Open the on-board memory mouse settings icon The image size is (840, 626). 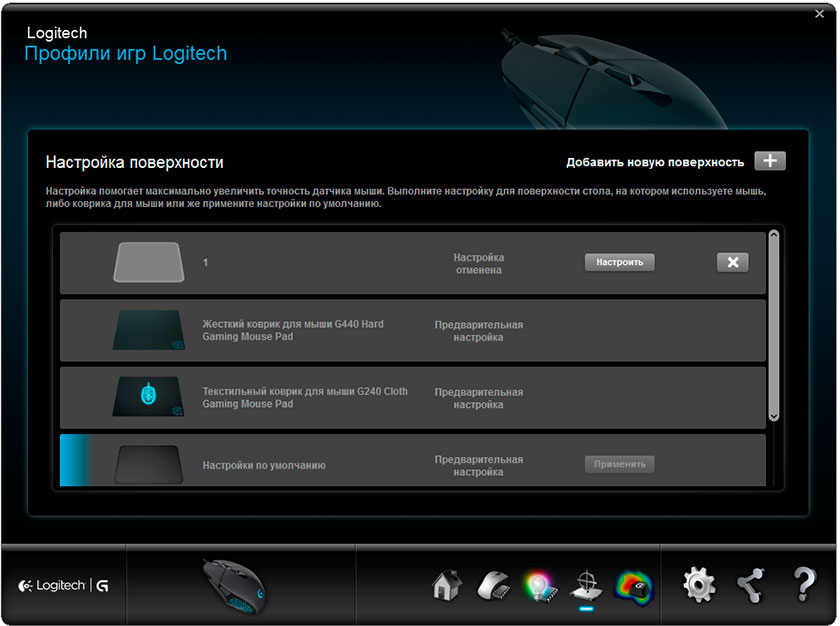pyautogui.click(x=493, y=585)
